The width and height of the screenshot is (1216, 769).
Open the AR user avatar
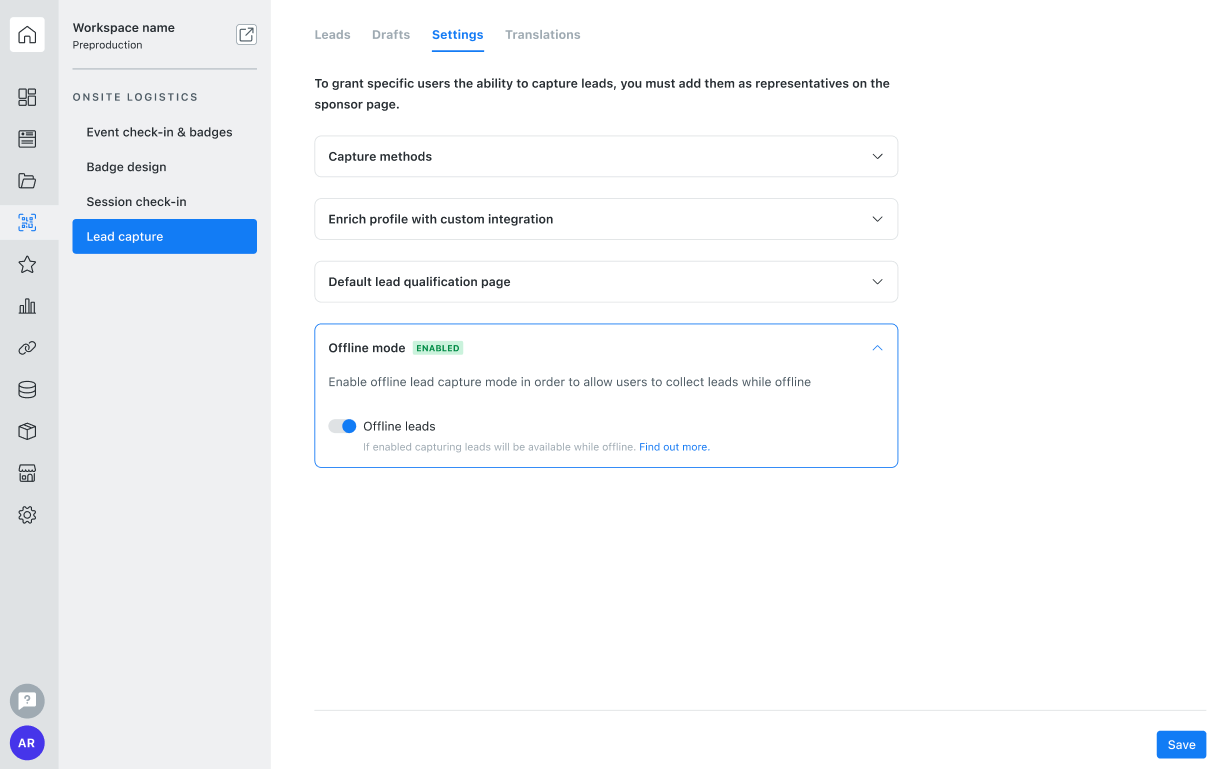(27, 743)
